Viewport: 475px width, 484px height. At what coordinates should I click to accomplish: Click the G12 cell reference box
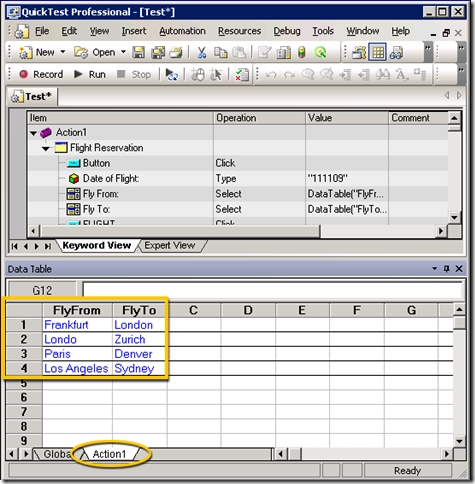click(x=42, y=290)
